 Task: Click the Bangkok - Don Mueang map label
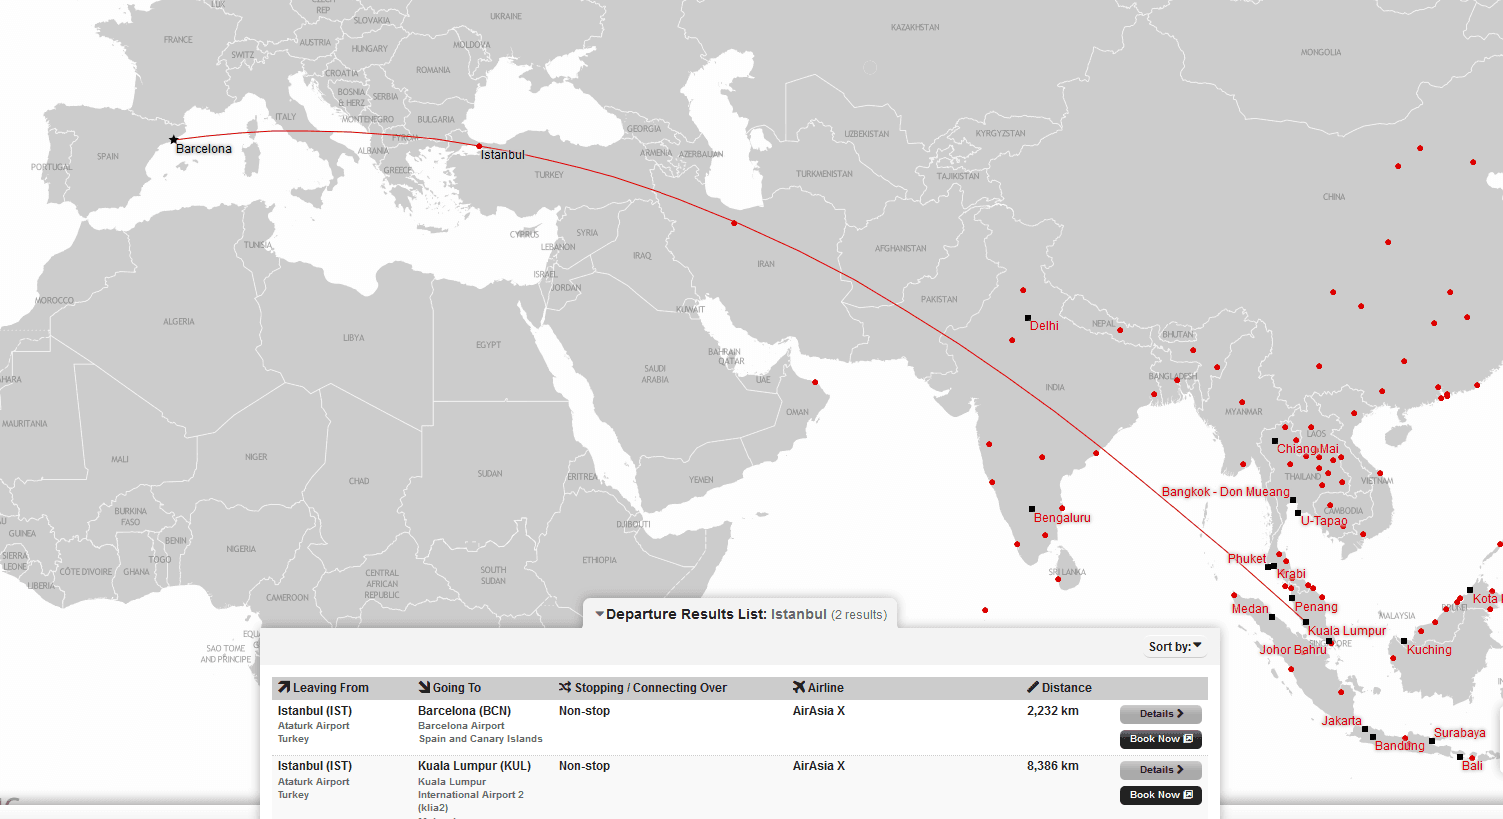point(1225,492)
